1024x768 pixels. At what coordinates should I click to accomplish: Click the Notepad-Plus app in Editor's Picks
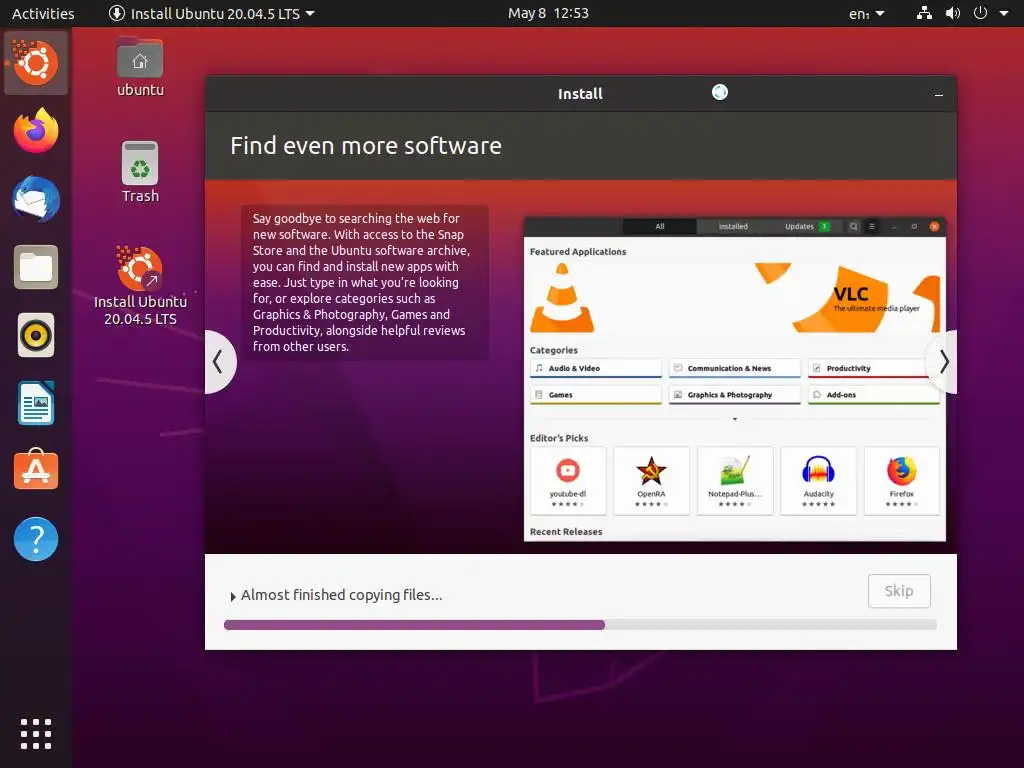735,481
